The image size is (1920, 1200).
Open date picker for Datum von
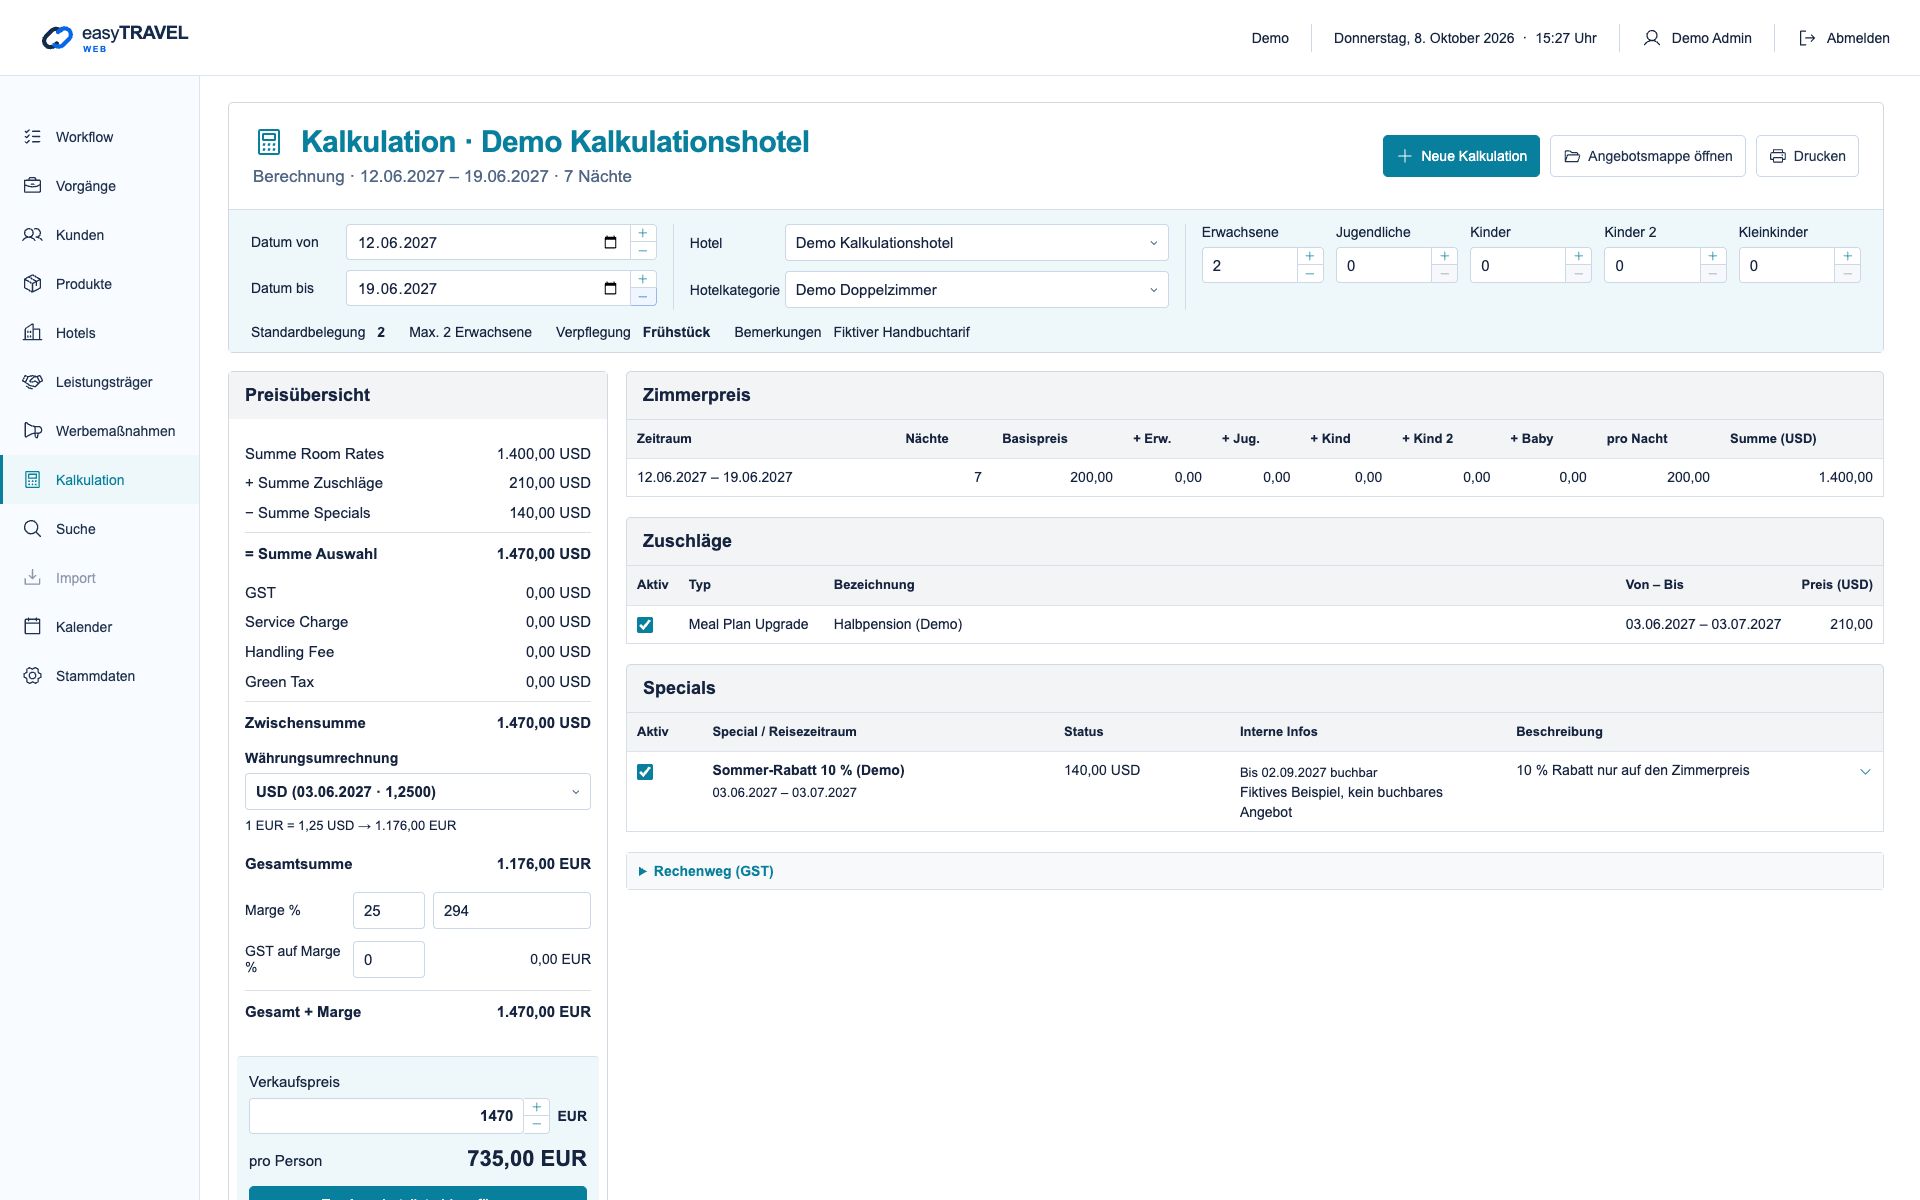pos(610,243)
